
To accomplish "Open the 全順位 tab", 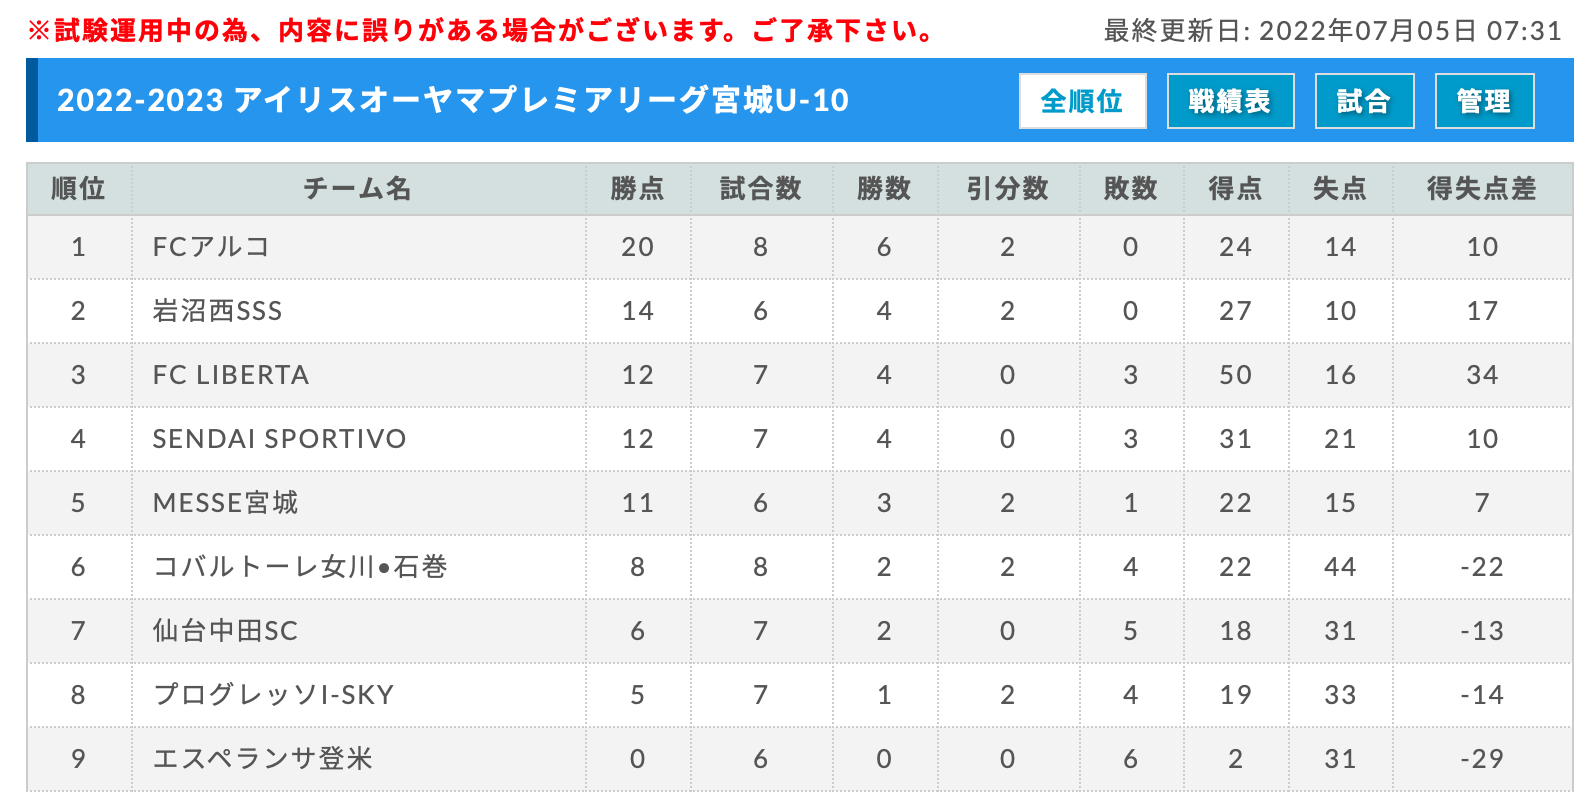I will pos(1082,101).
